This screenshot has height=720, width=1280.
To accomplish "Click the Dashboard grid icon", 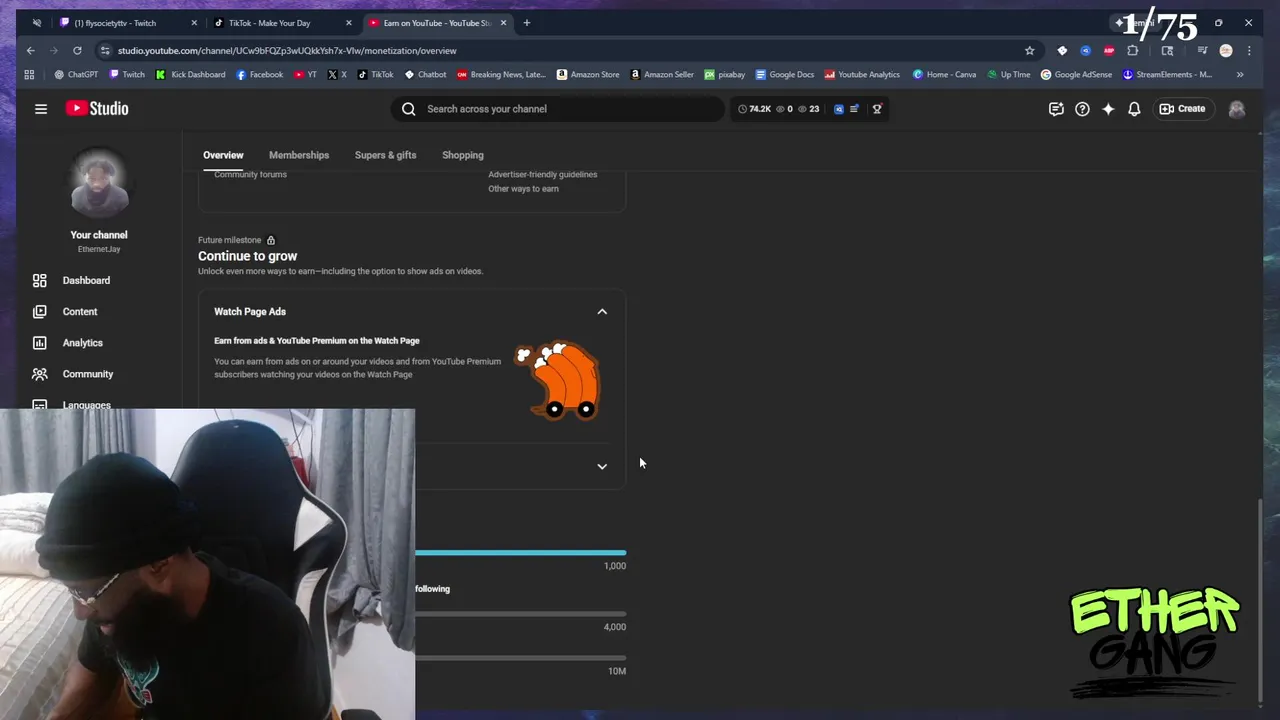I will (40, 281).
